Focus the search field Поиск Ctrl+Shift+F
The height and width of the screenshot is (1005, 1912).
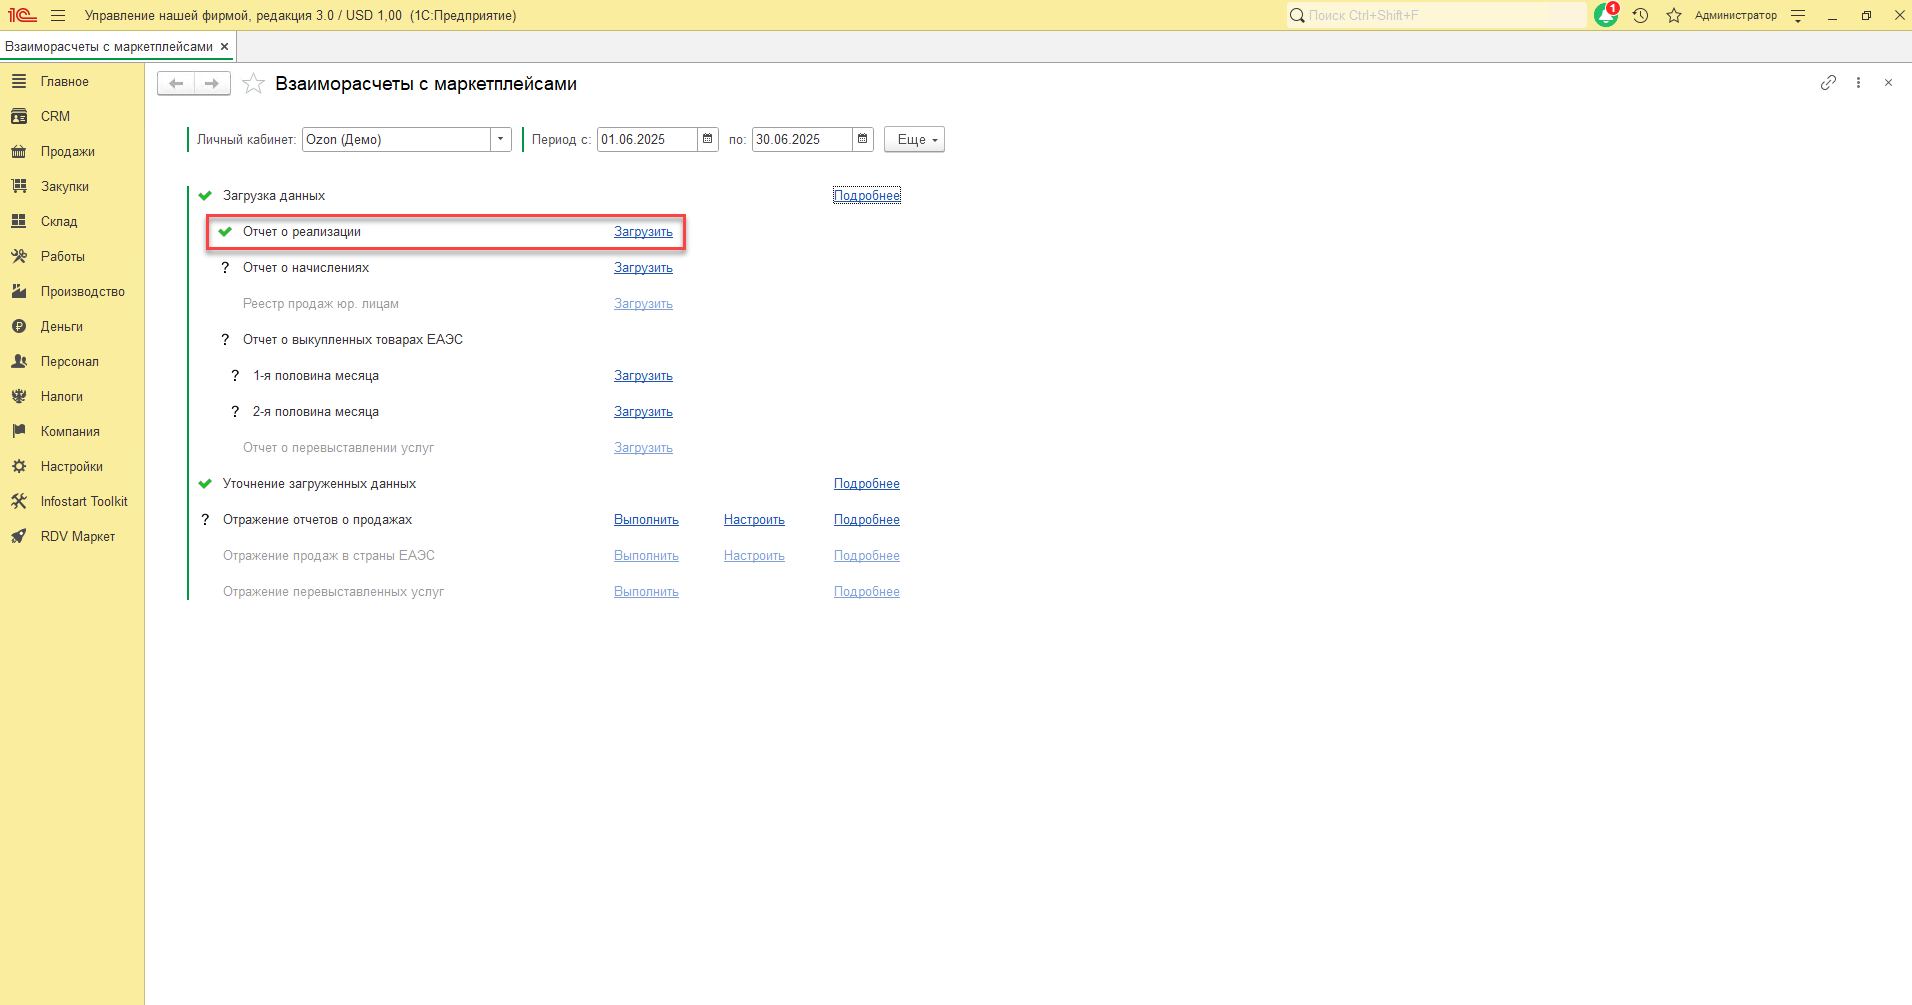click(x=1436, y=15)
